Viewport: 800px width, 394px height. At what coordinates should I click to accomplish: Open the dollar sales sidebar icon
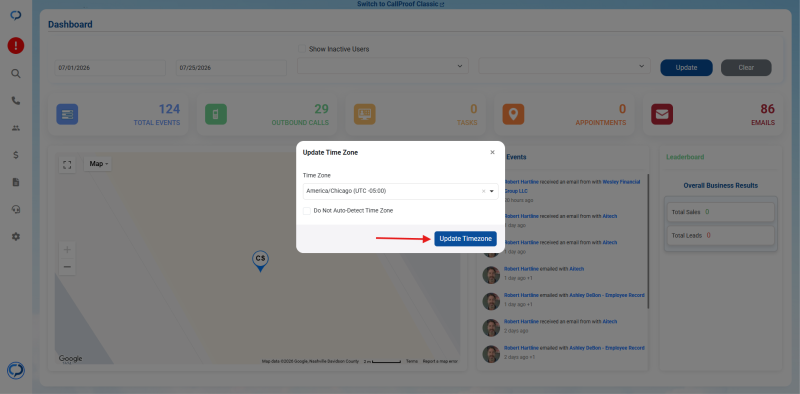16,155
